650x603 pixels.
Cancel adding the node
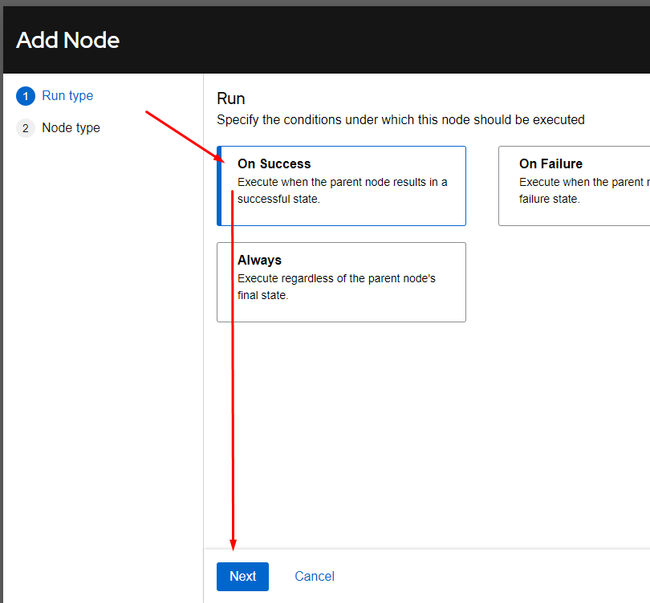coord(314,576)
